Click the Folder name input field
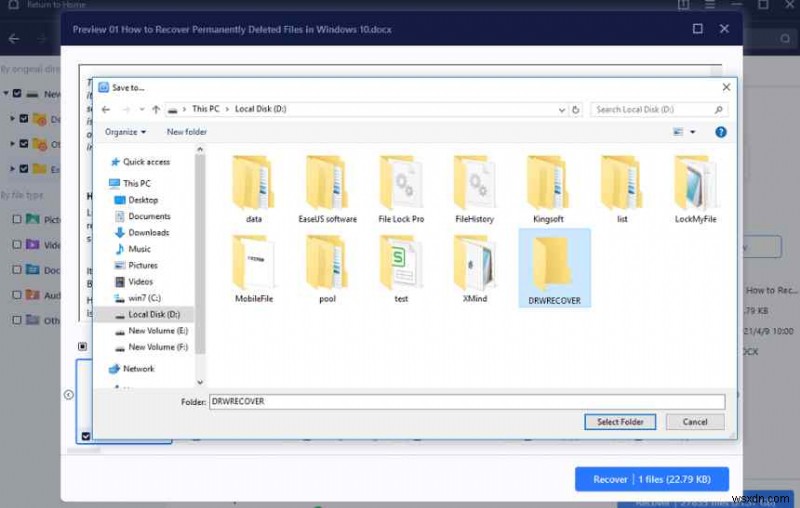The width and height of the screenshot is (800, 508). pyautogui.click(x=467, y=402)
